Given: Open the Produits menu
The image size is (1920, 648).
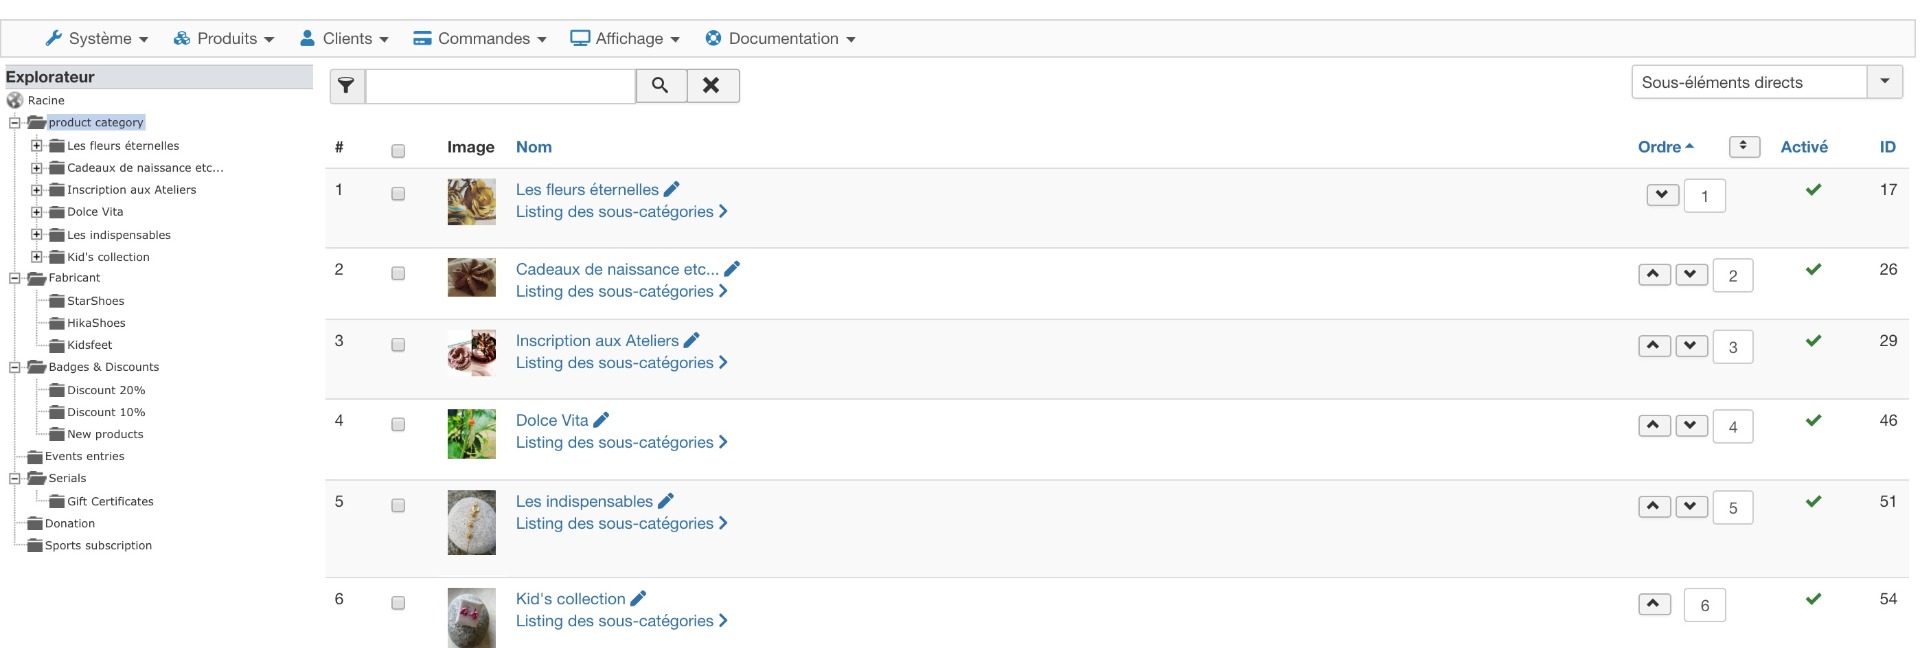Looking at the screenshot, I should pos(224,39).
